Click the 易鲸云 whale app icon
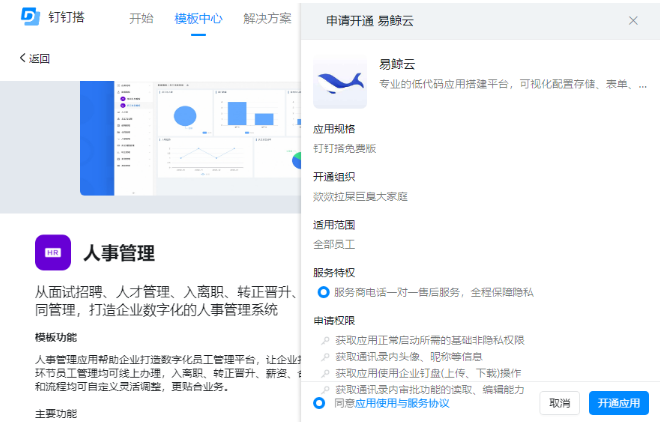Viewport: 660px width, 422px height. [x=340, y=82]
